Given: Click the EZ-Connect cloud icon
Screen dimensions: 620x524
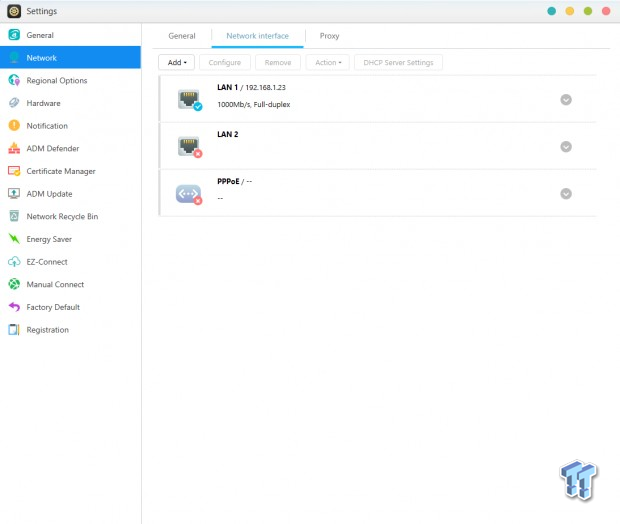Looking at the screenshot, I should pyautogui.click(x=14, y=262).
